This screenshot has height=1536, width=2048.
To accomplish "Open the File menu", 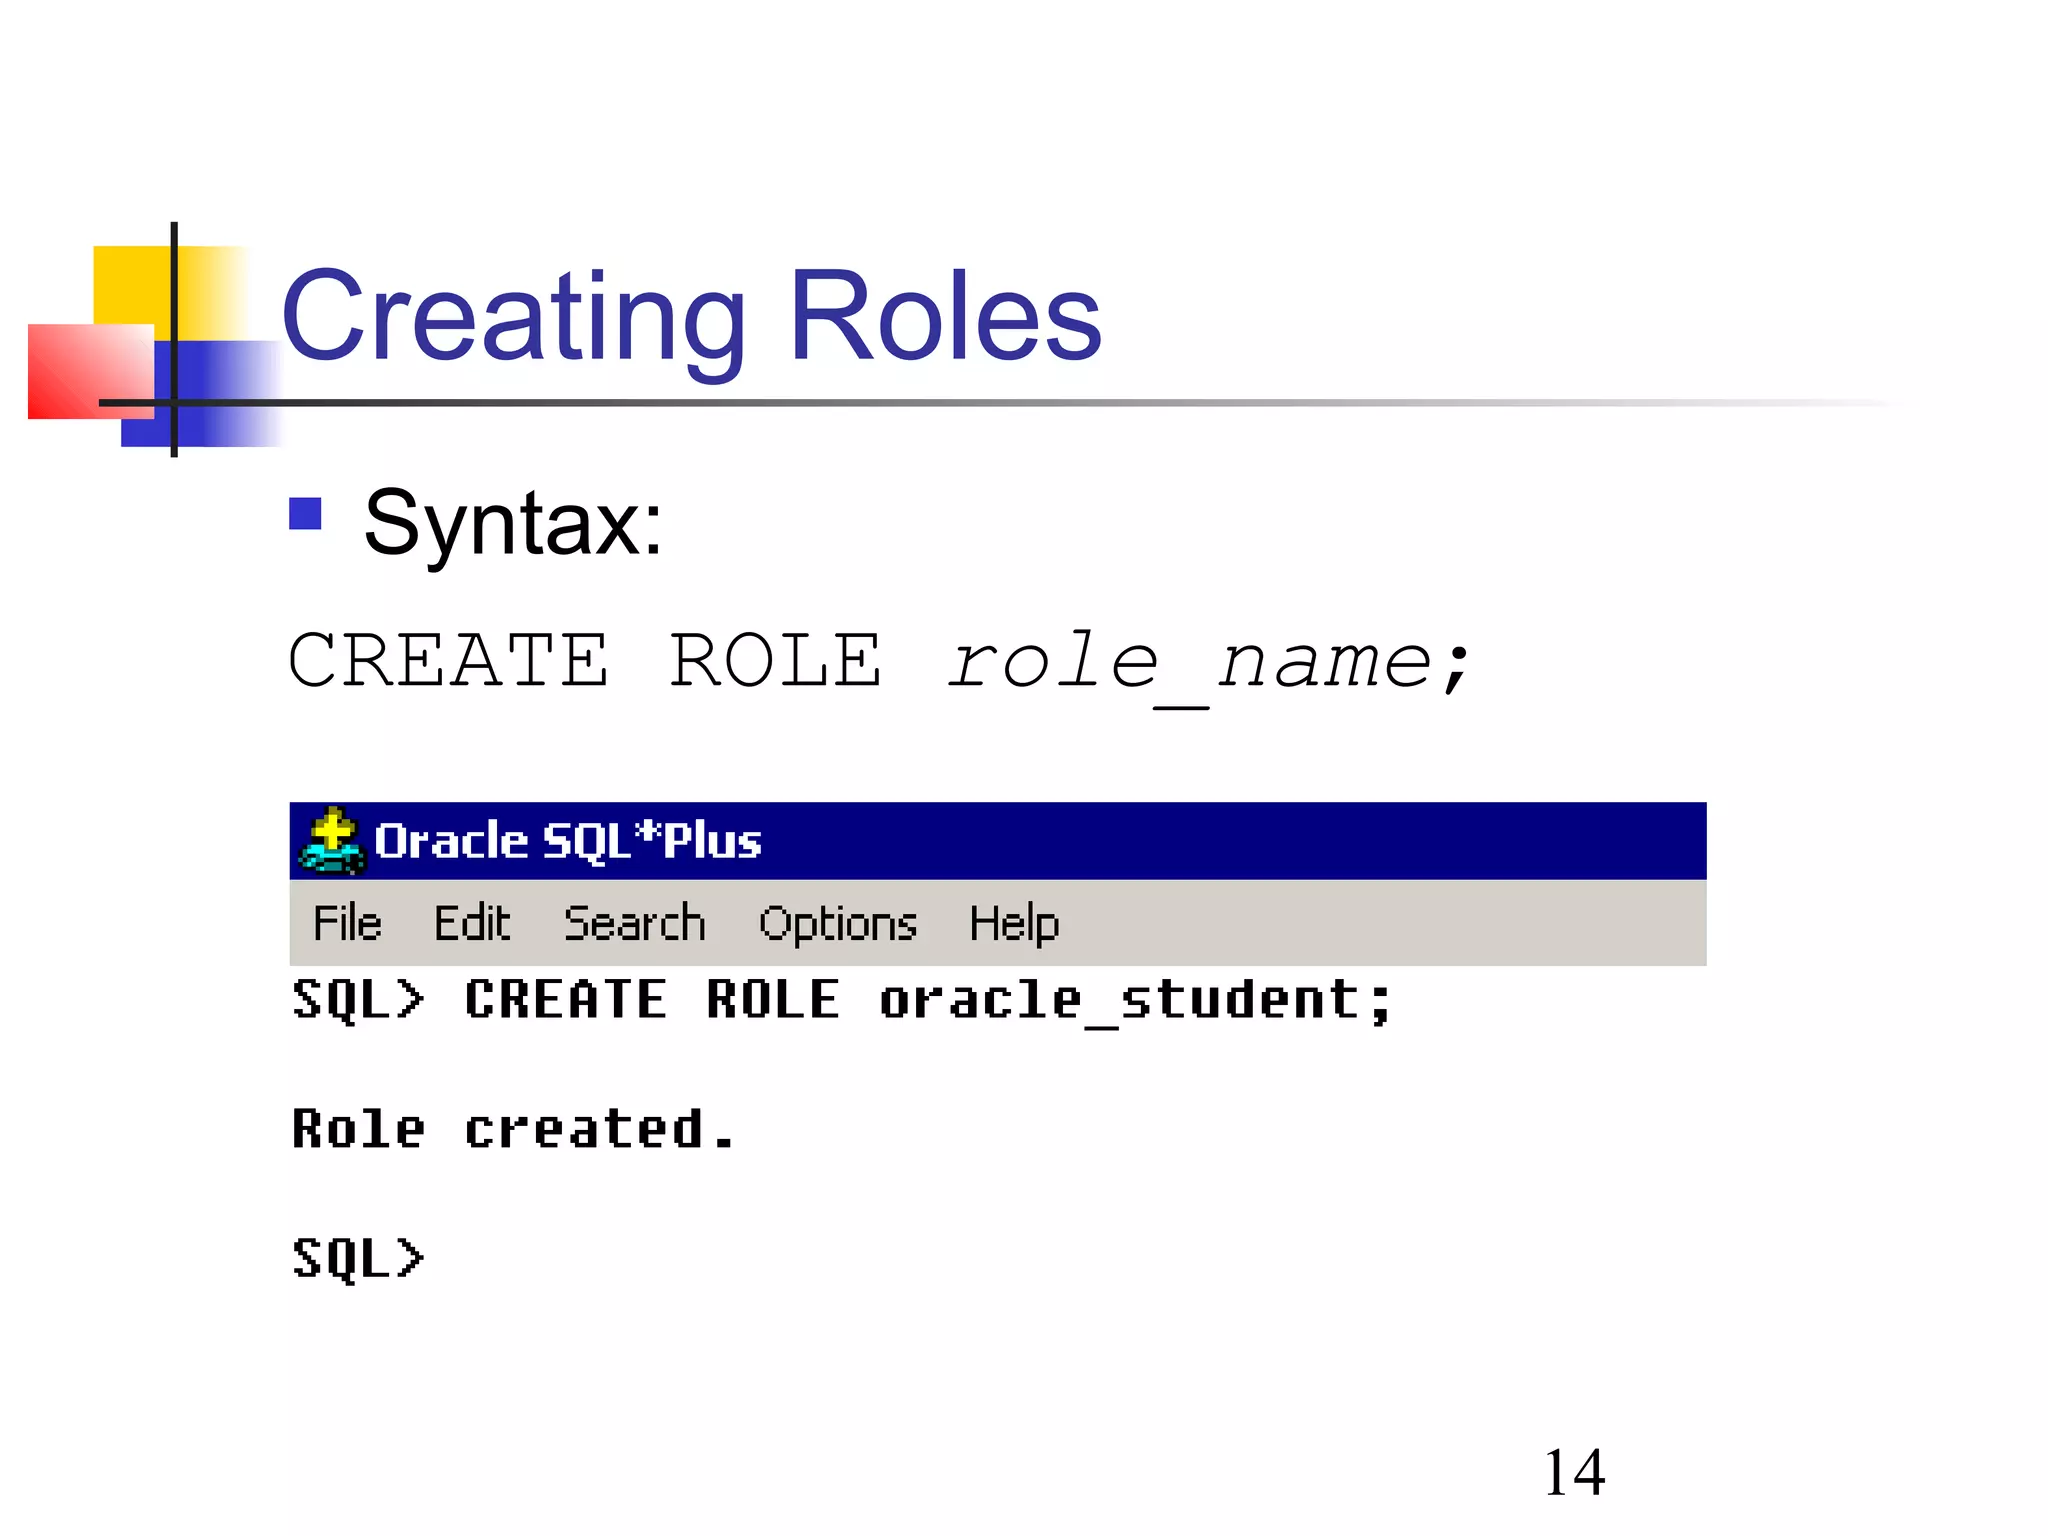I will [347, 923].
